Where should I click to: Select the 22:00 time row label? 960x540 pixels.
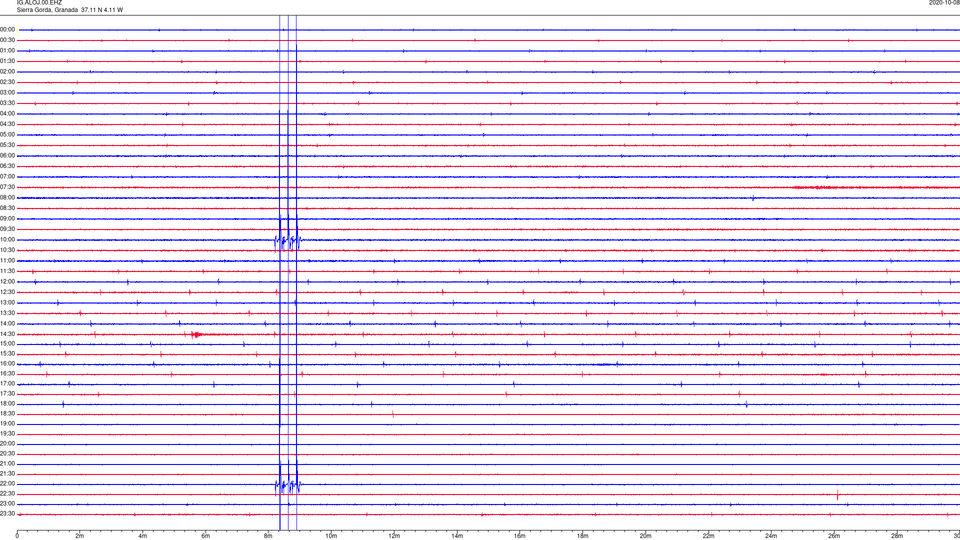pyautogui.click(x=7, y=484)
